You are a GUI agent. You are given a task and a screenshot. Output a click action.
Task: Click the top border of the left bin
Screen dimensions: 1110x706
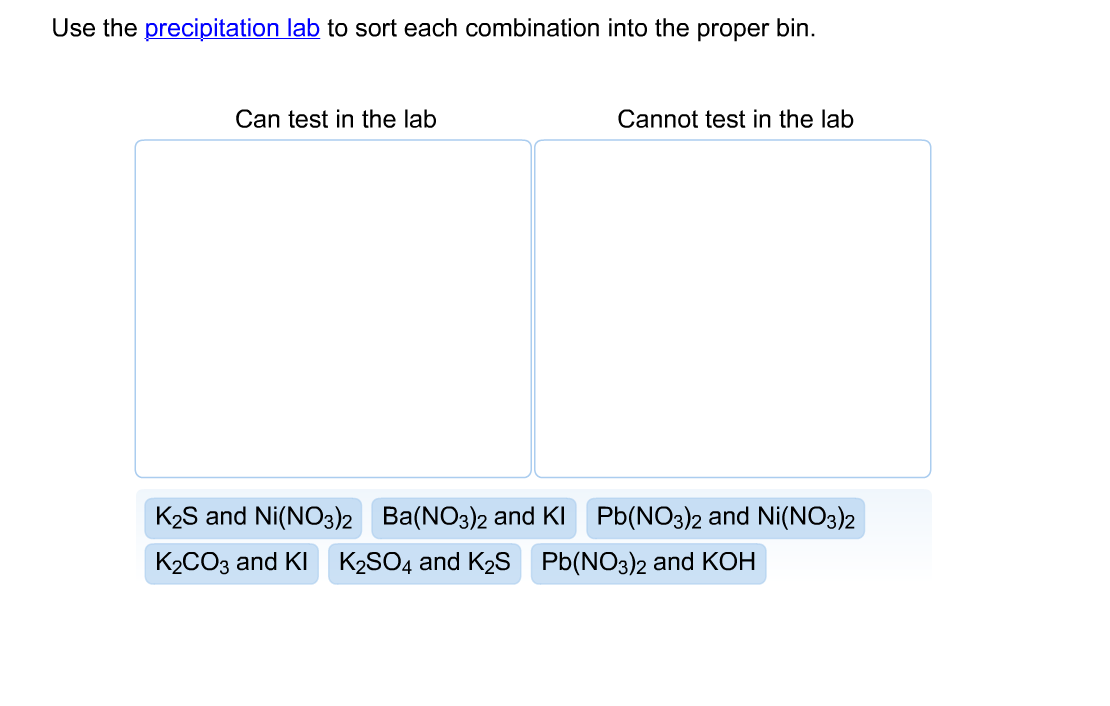coord(333,141)
